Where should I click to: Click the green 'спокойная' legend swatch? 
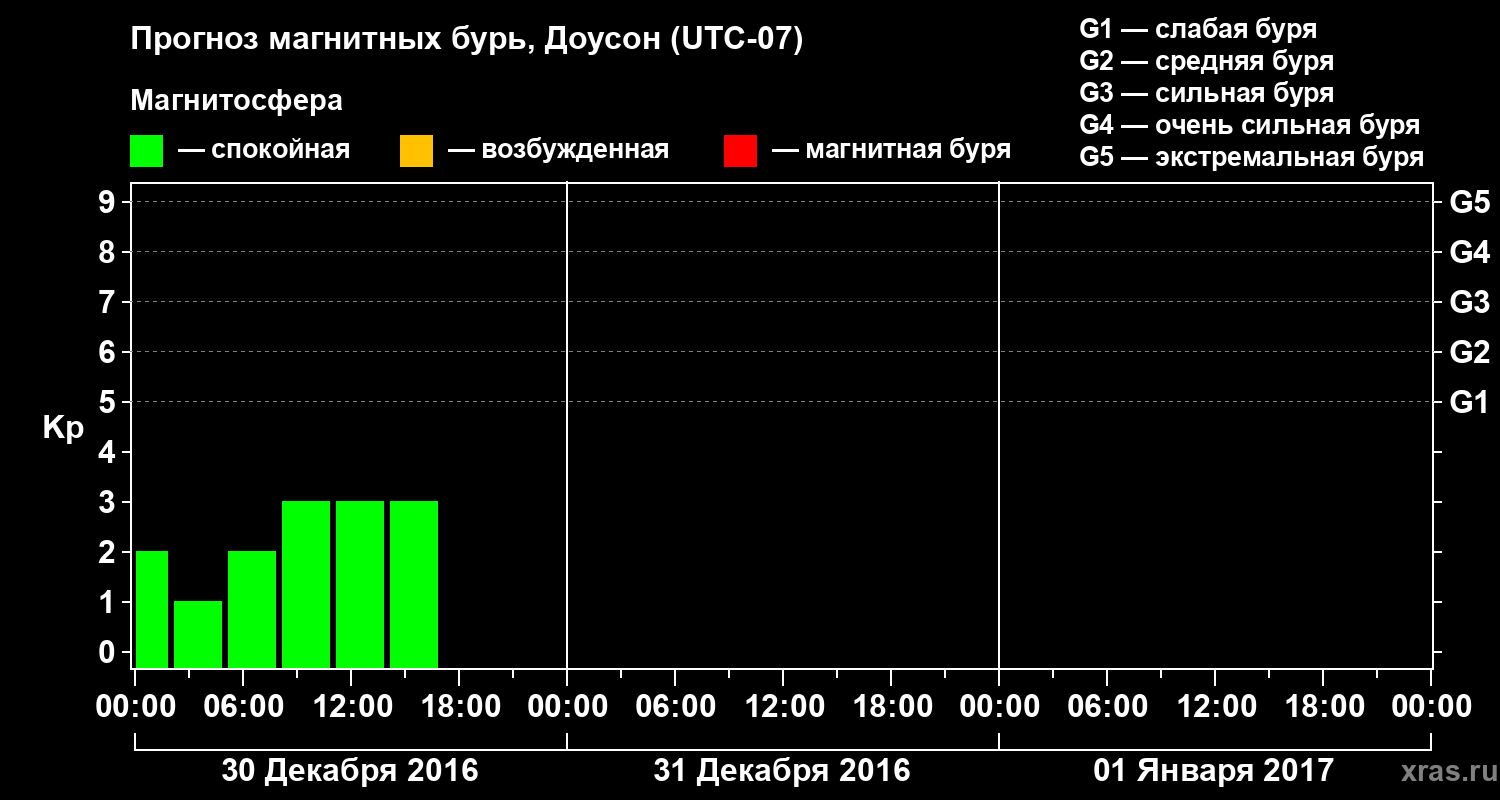(147, 150)
